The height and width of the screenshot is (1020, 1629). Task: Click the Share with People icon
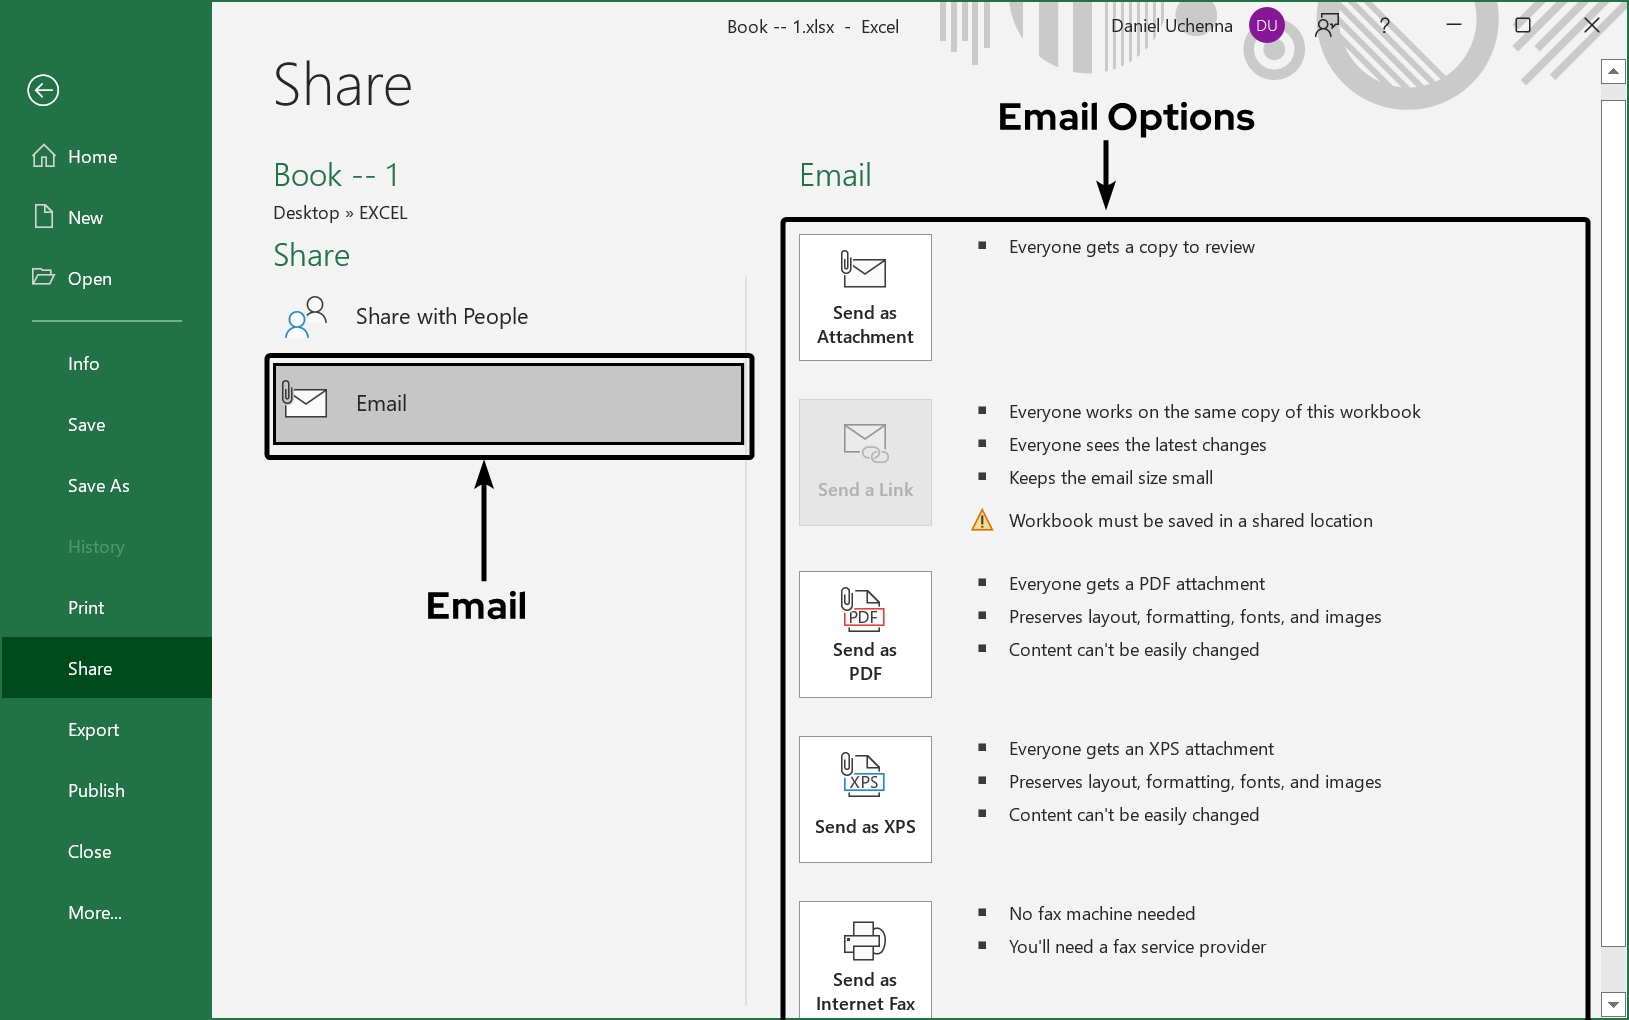303,315
